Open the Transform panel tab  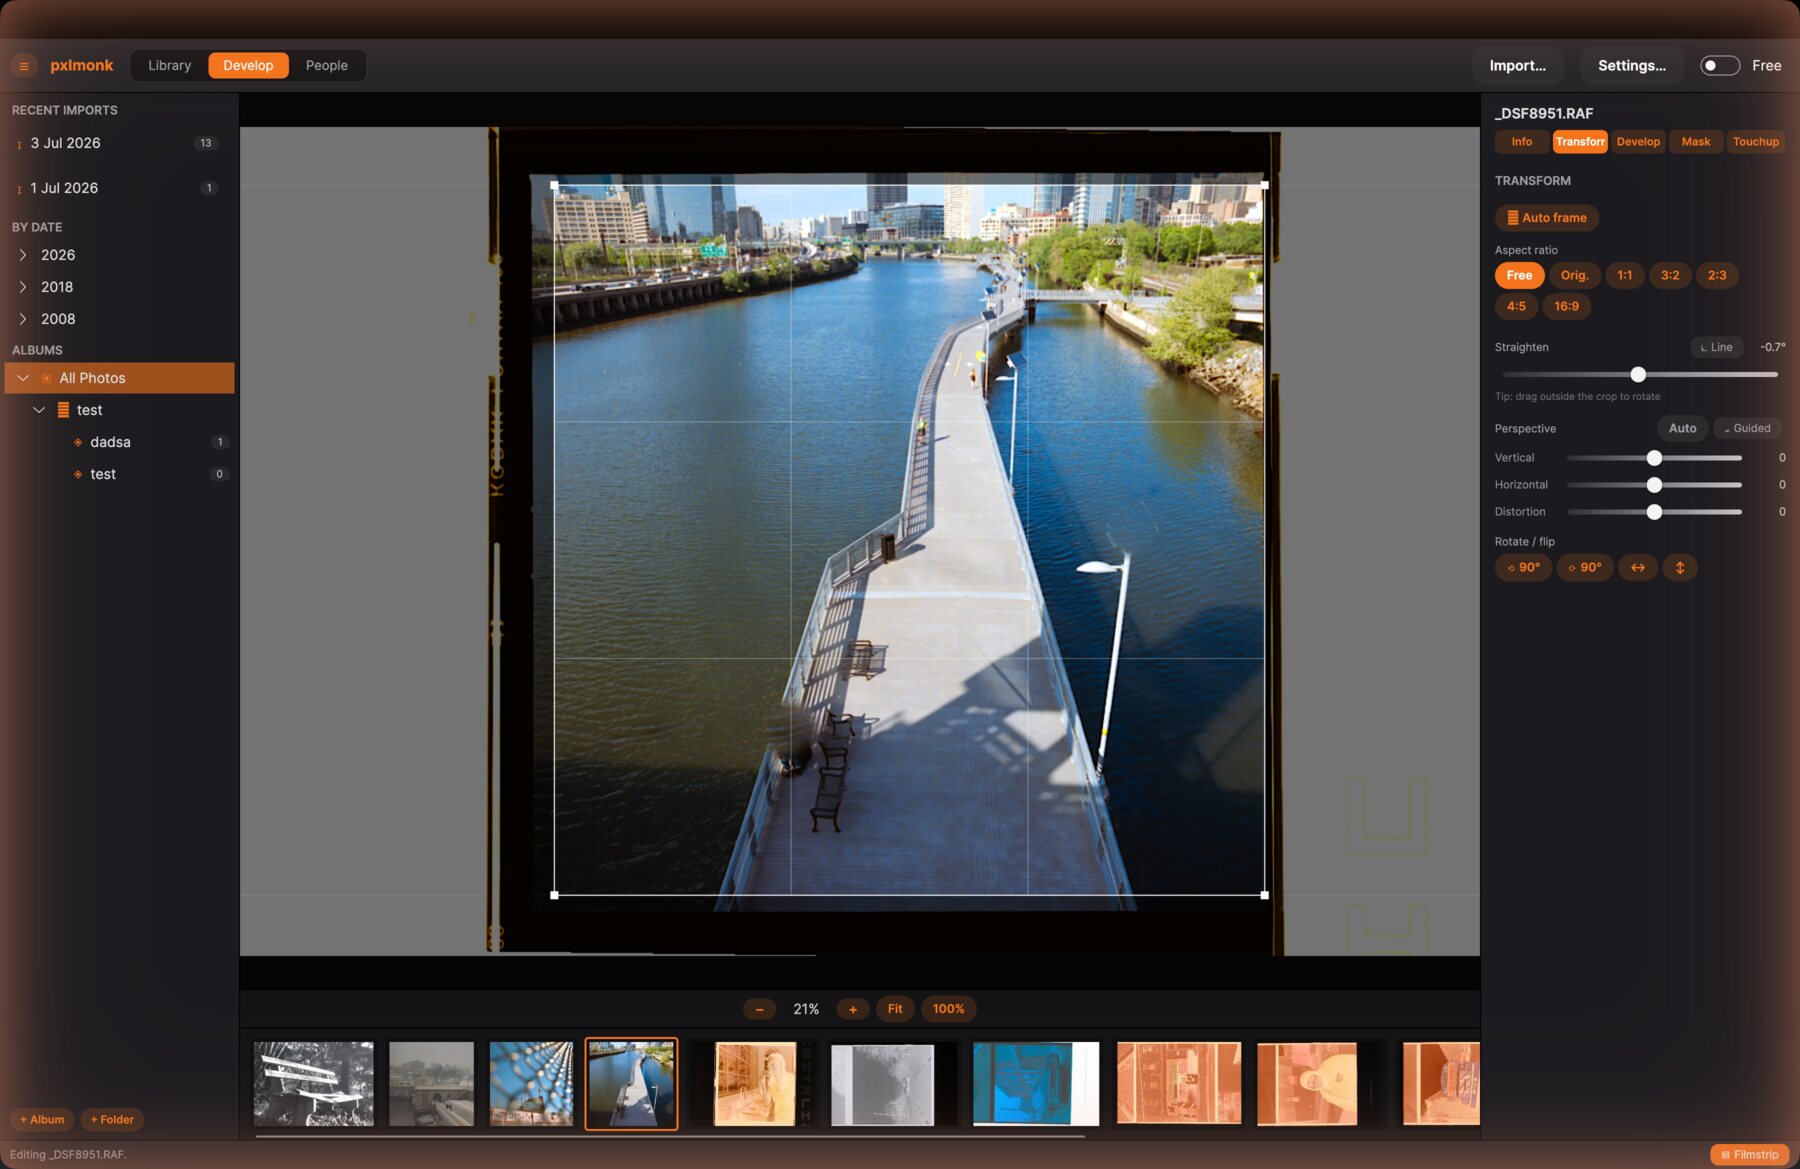tap(1580, 142)
